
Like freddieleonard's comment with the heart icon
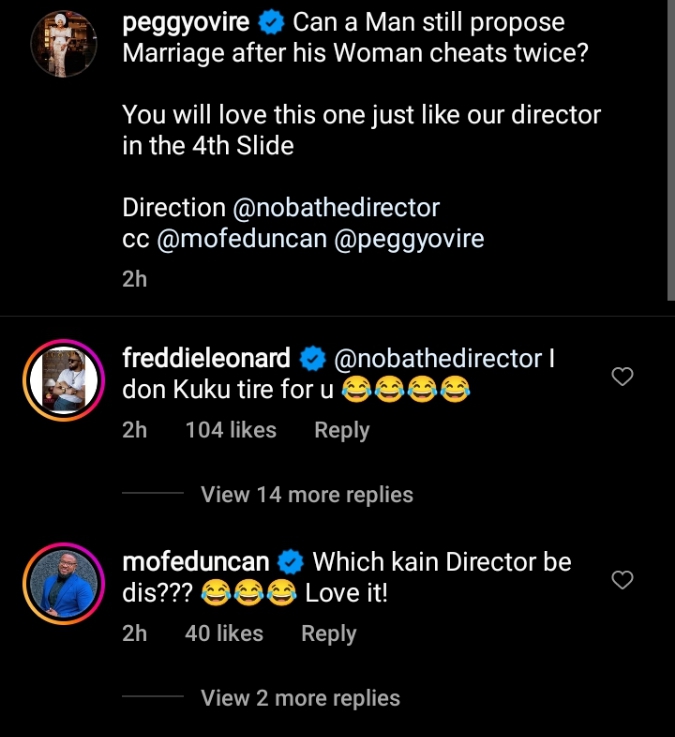(622, 377)
